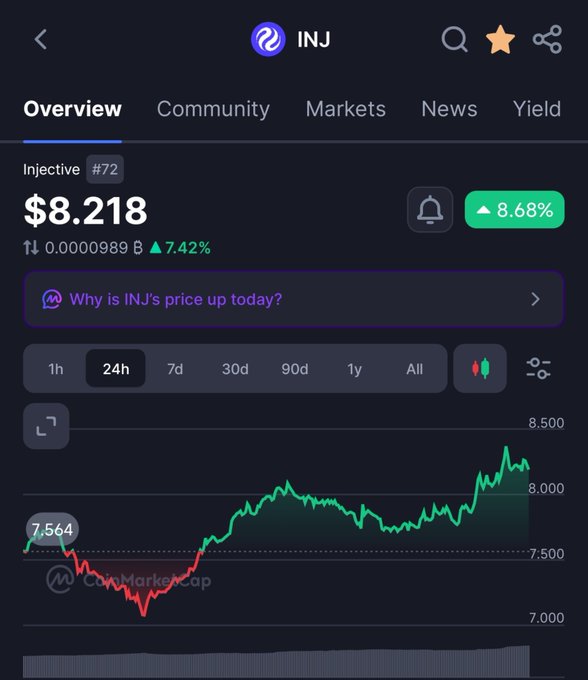Tap the 8.500 axis label

[x=546, y=423]
